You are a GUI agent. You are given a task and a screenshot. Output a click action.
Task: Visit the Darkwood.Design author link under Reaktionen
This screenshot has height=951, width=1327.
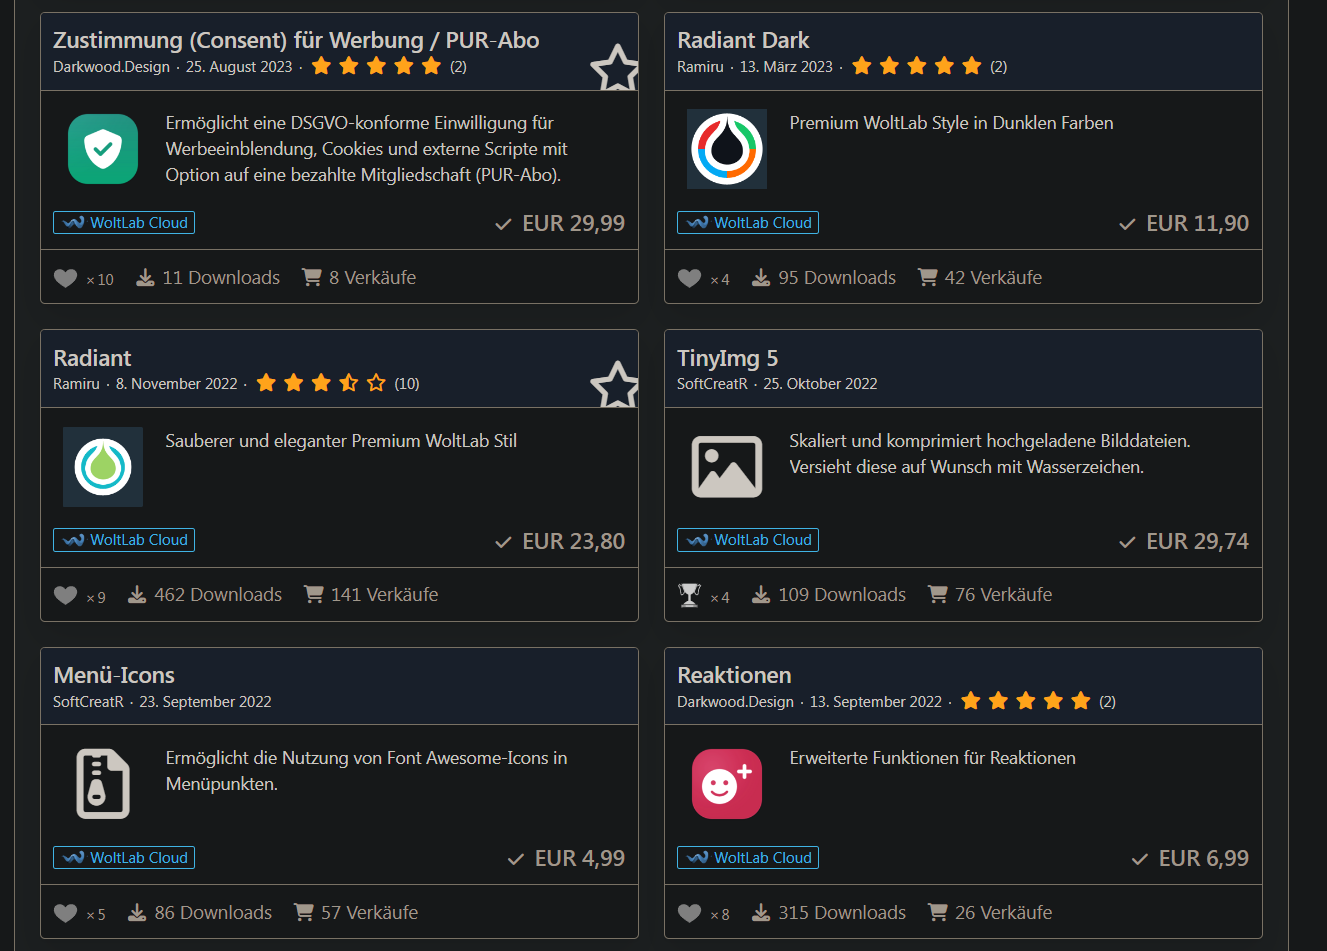735,702
